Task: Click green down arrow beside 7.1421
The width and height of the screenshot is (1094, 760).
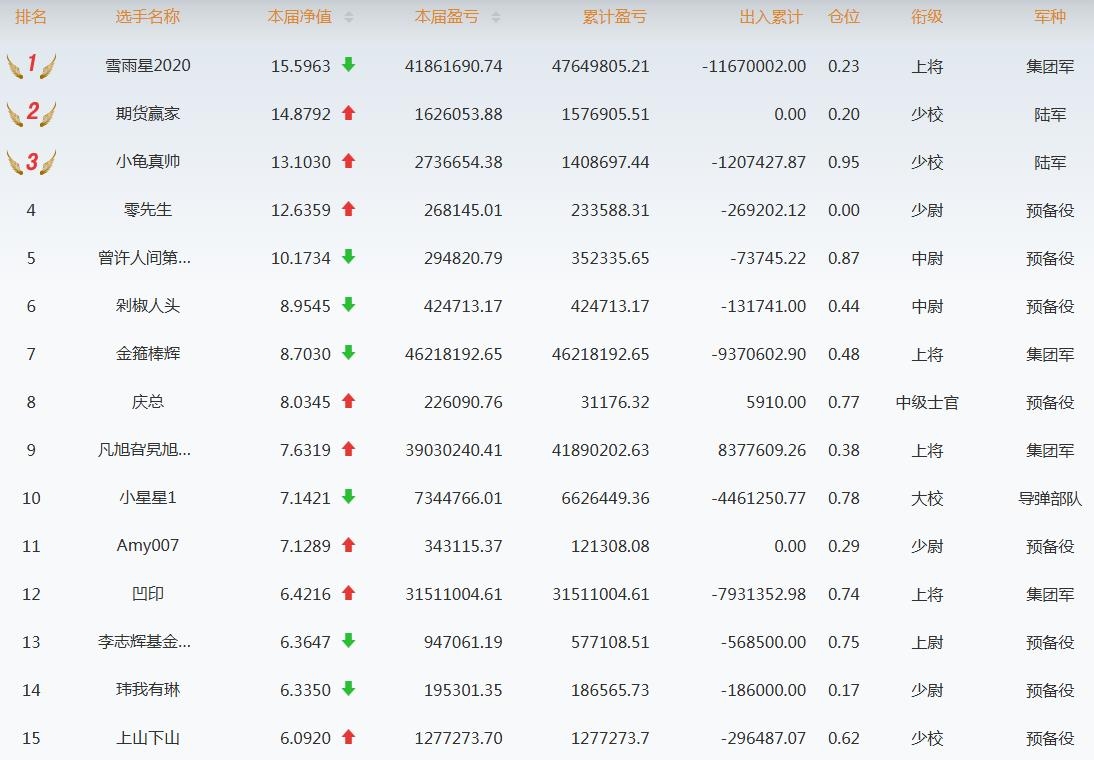Action: 348,497
